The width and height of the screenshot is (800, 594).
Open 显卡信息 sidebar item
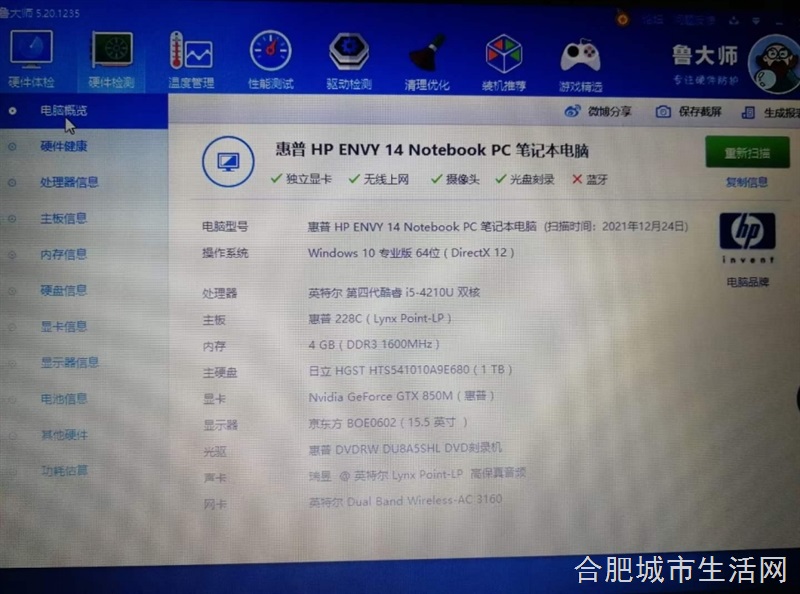[x=63, y=327]
